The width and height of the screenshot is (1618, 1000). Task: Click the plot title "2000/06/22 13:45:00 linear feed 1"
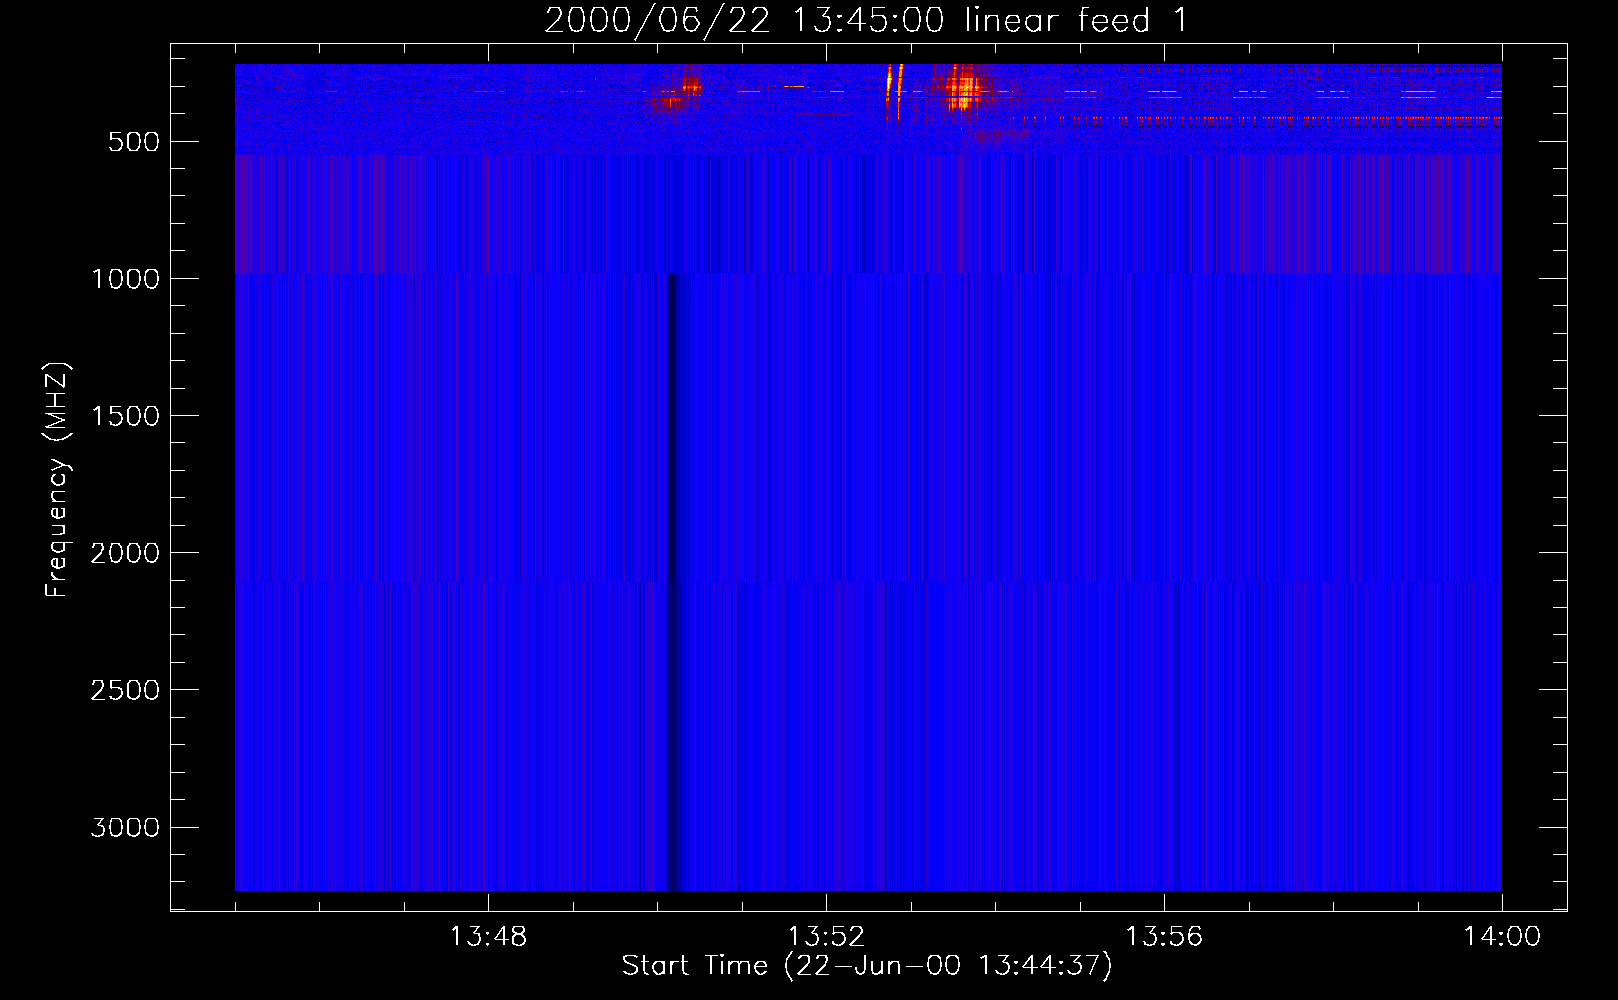[866, 20]
